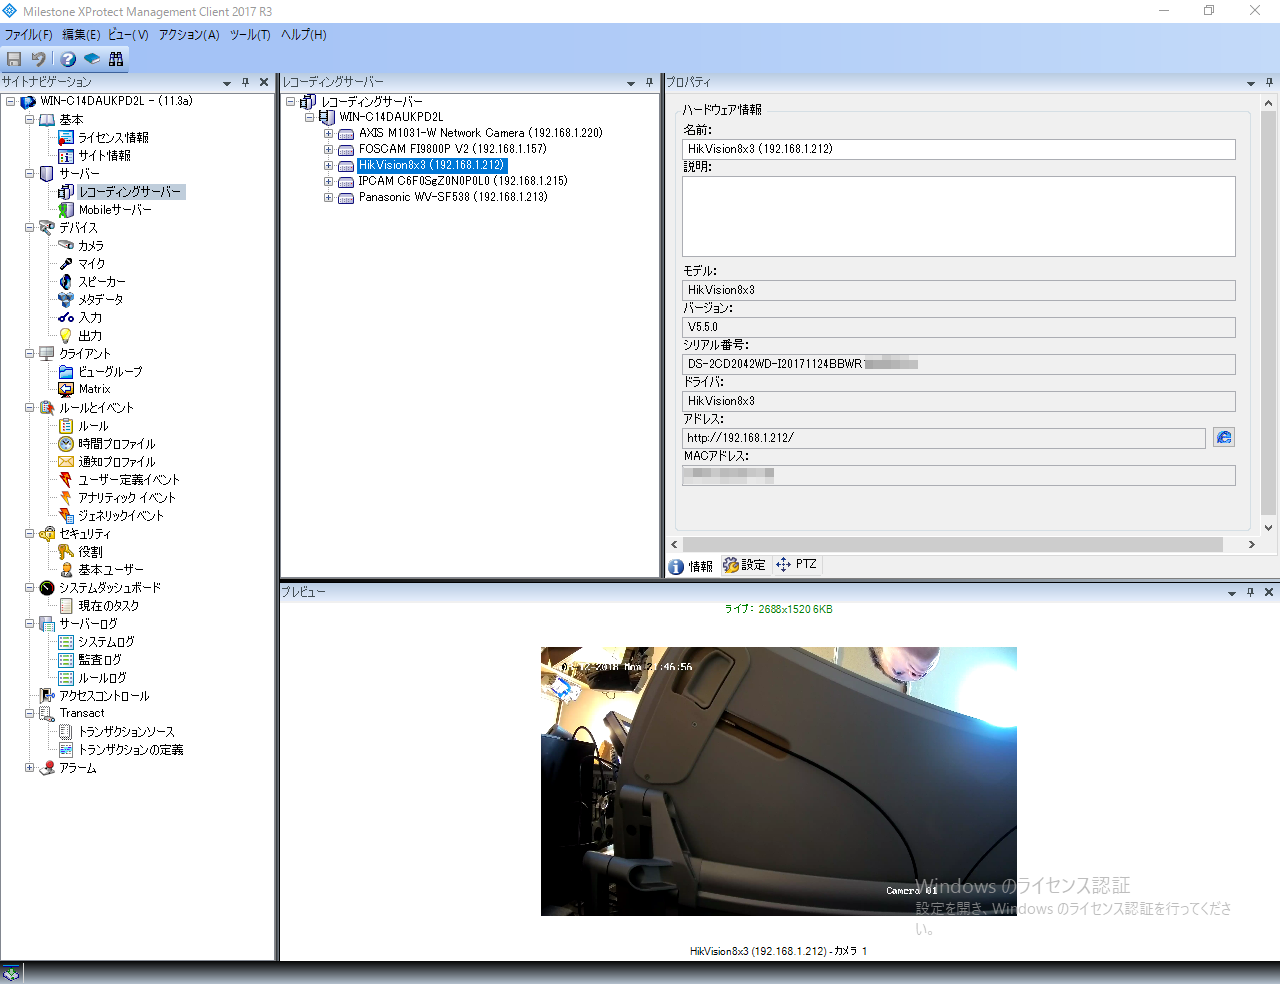The height and width of the screenshot is (984, 1280).
Task: Collapse the セキュリティ tree node
Action: (x=30, y=533)
